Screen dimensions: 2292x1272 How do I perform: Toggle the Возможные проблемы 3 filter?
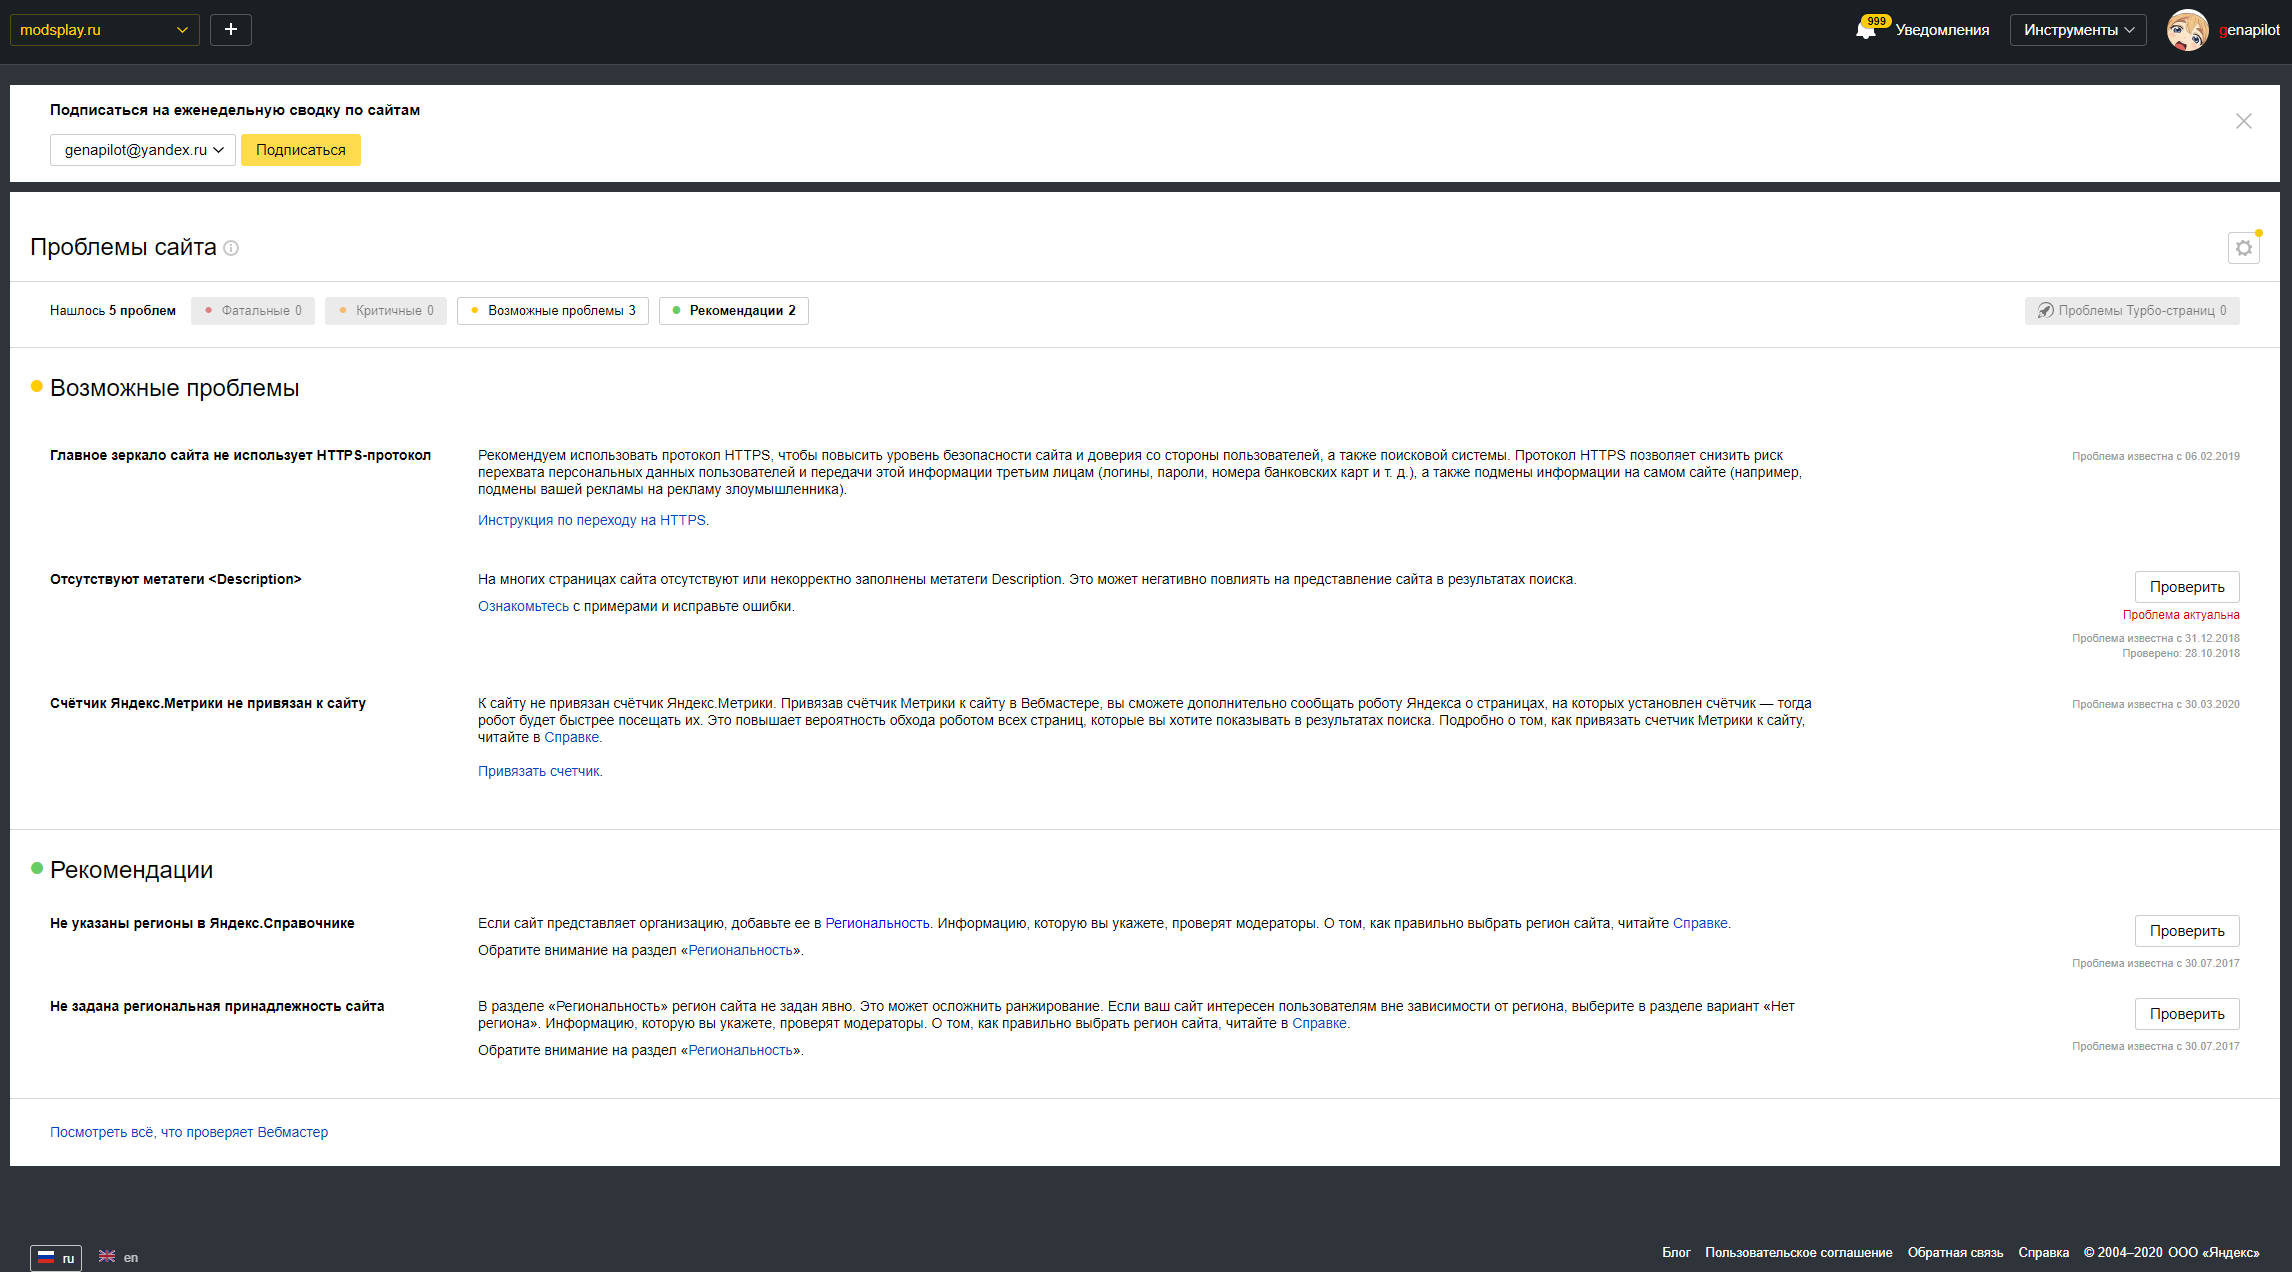553,311
